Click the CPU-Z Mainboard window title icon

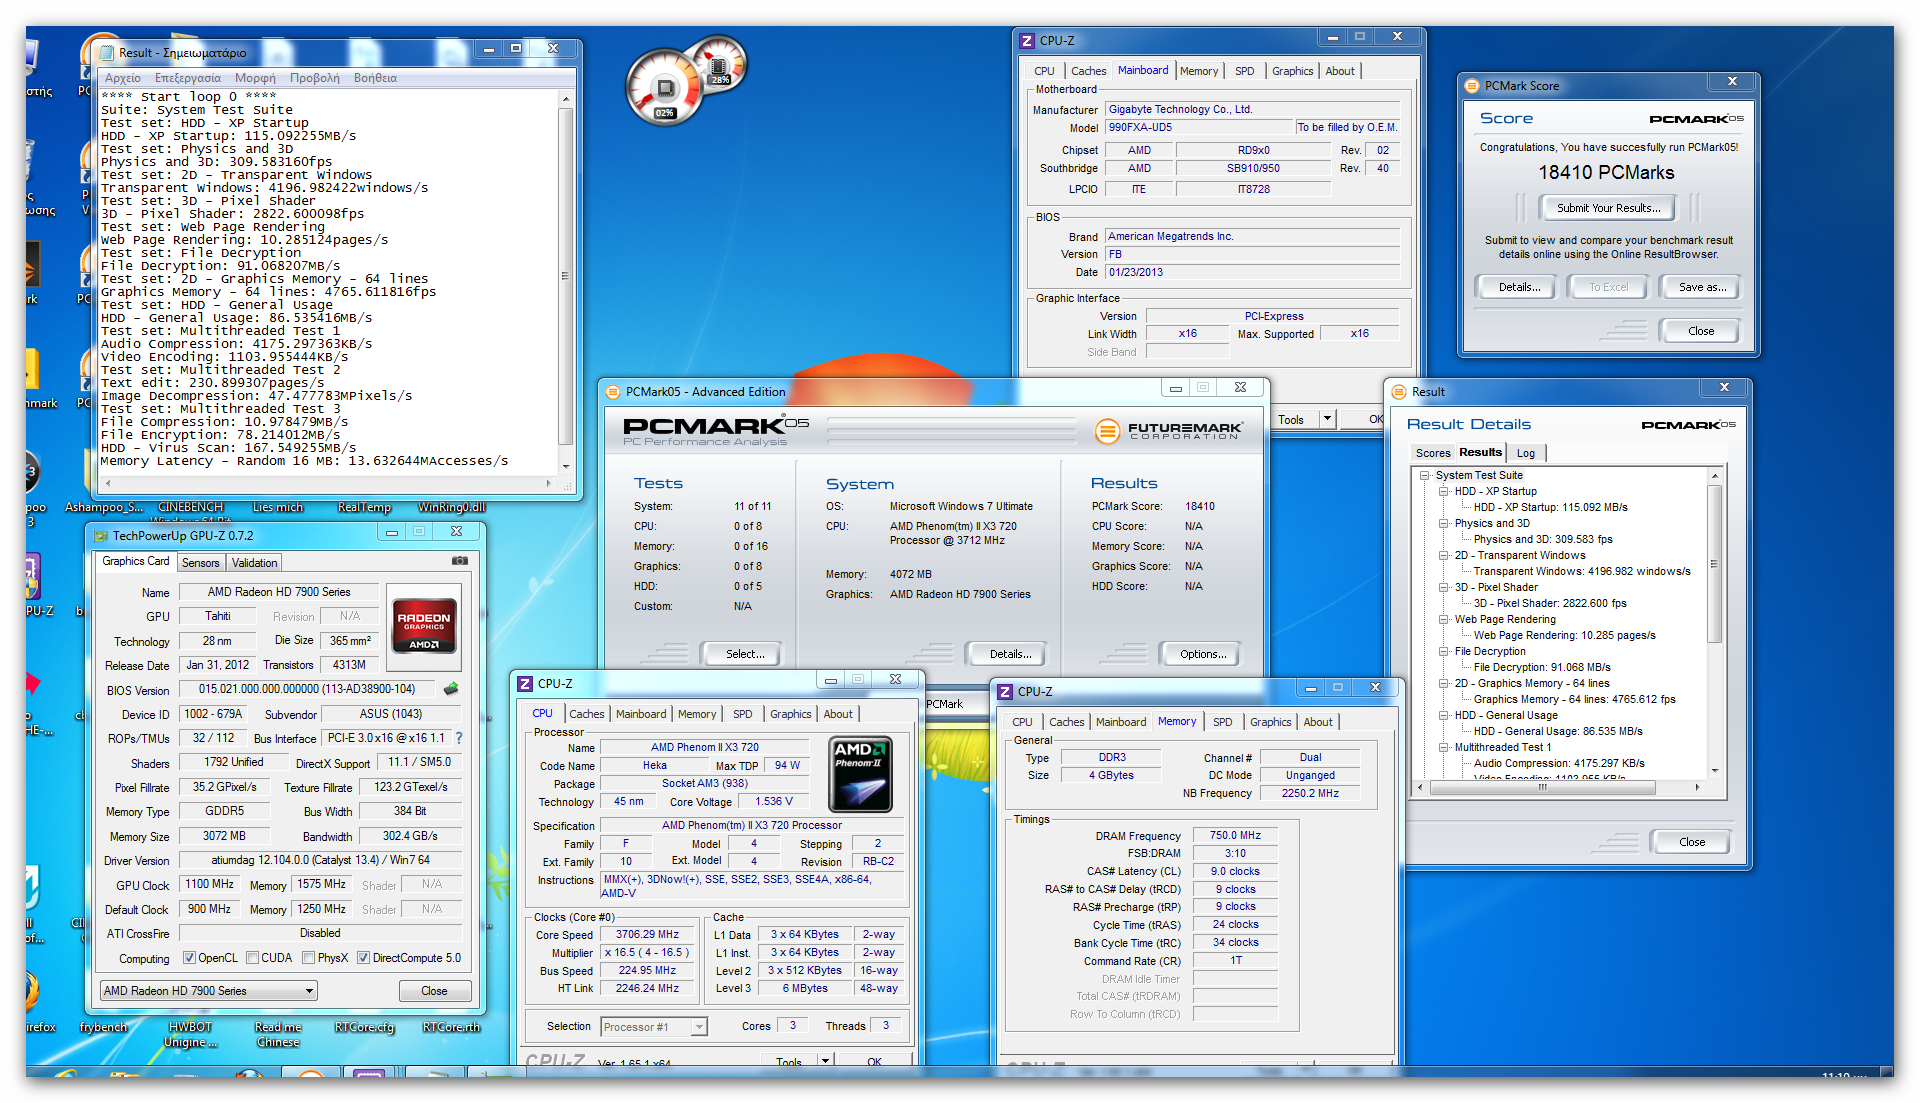(x=1027, y=41)
